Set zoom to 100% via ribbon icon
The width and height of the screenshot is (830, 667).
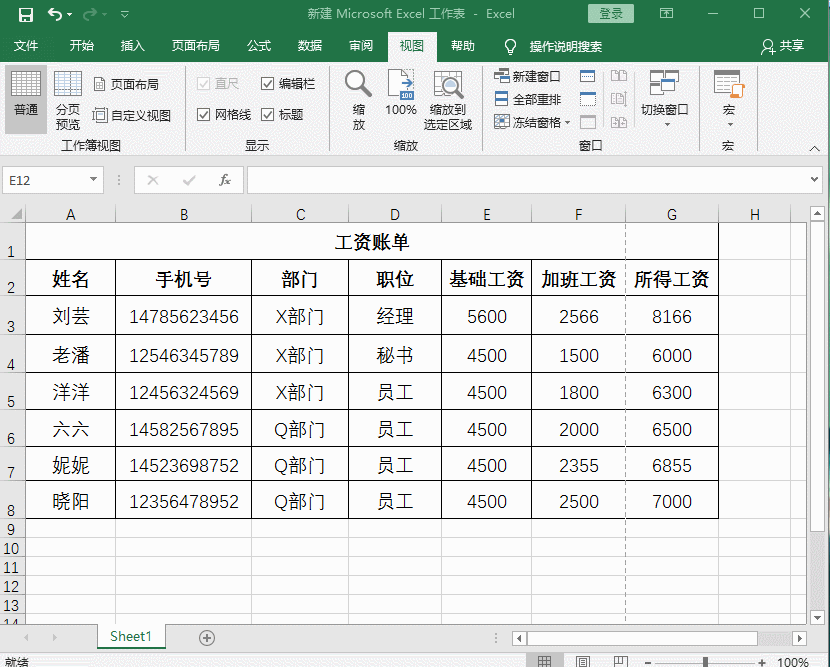[x=400, y=97]
